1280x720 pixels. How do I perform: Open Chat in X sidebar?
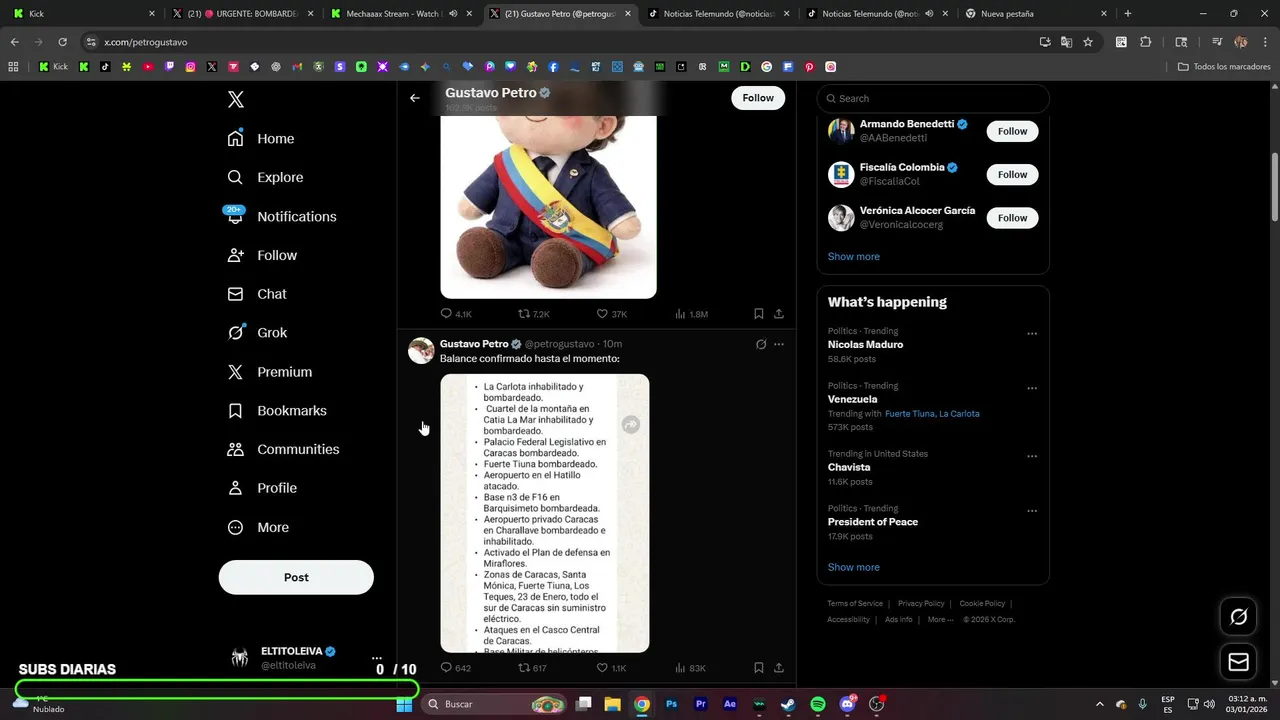(x=257, y=294)
